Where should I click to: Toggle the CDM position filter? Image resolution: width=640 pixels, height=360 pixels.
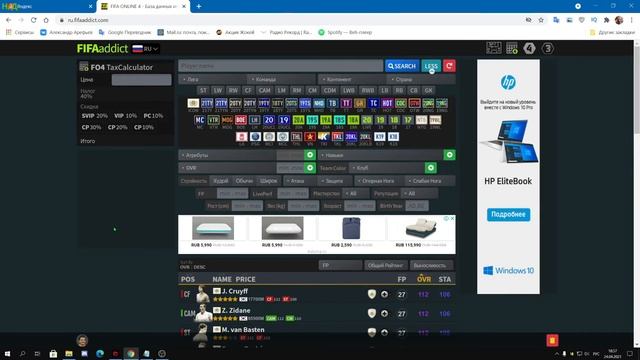click(x=329, y=90)
